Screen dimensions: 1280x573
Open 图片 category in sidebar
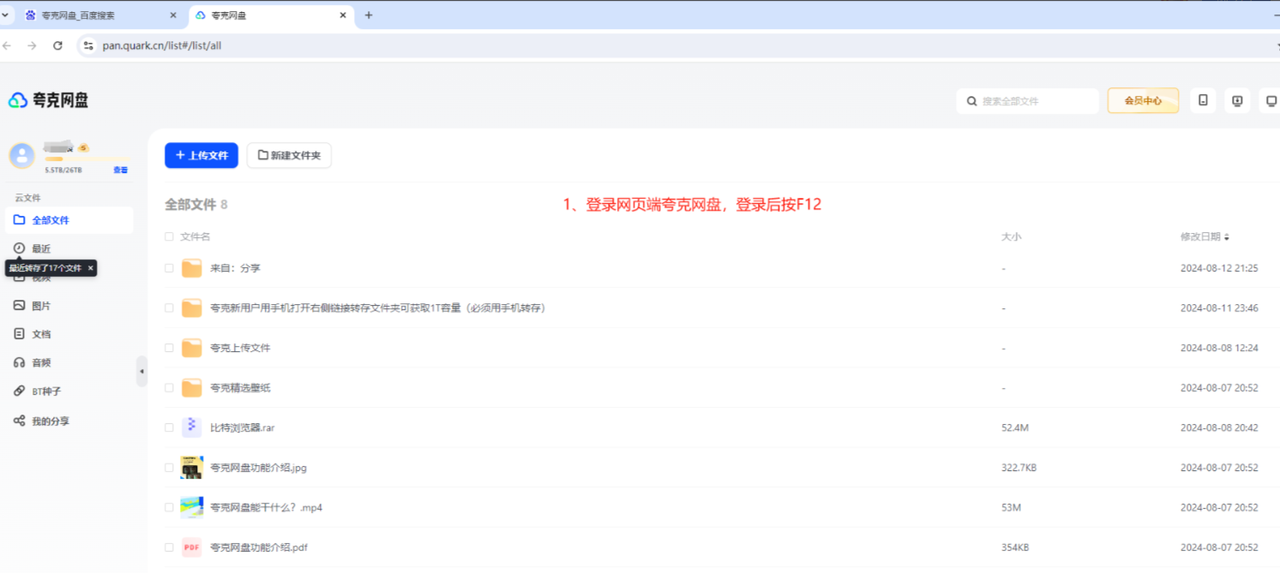41,306
